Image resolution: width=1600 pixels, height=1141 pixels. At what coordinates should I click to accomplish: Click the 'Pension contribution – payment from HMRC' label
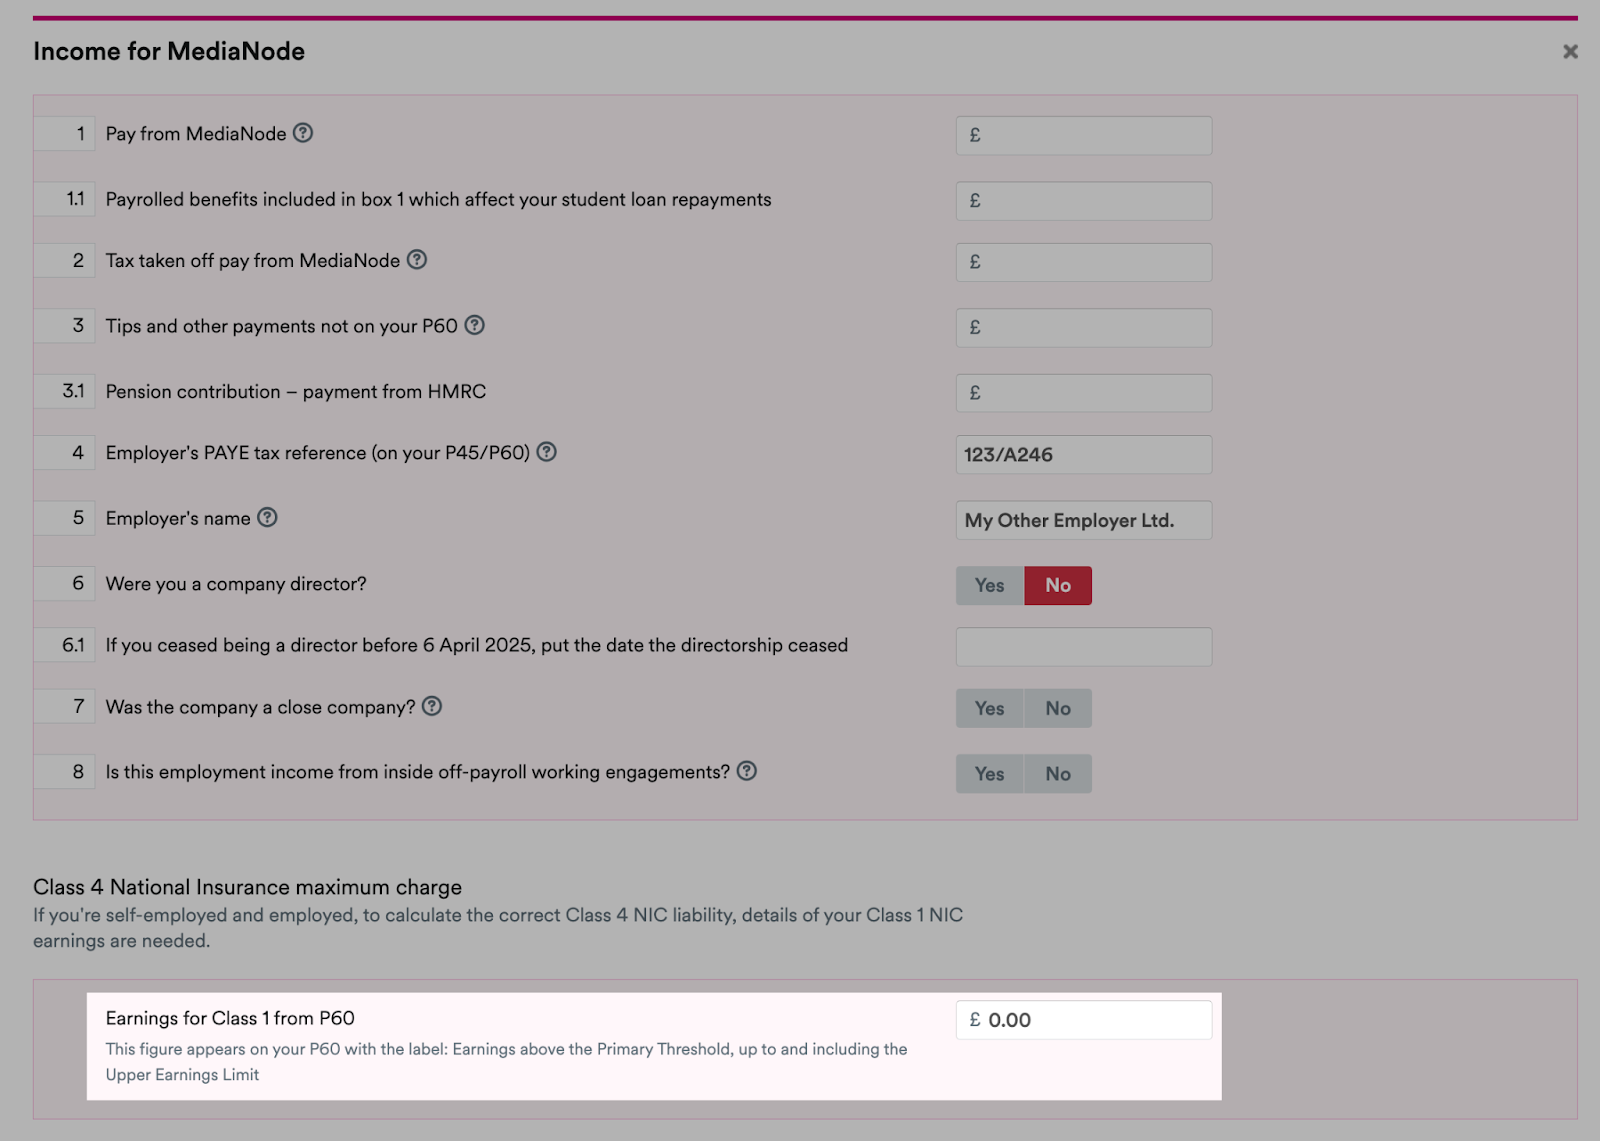coord(296,392)
